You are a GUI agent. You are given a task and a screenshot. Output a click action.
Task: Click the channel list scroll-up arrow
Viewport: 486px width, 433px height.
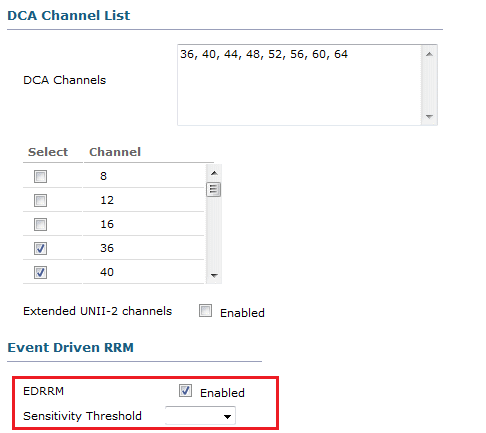[x=214, y=173]
